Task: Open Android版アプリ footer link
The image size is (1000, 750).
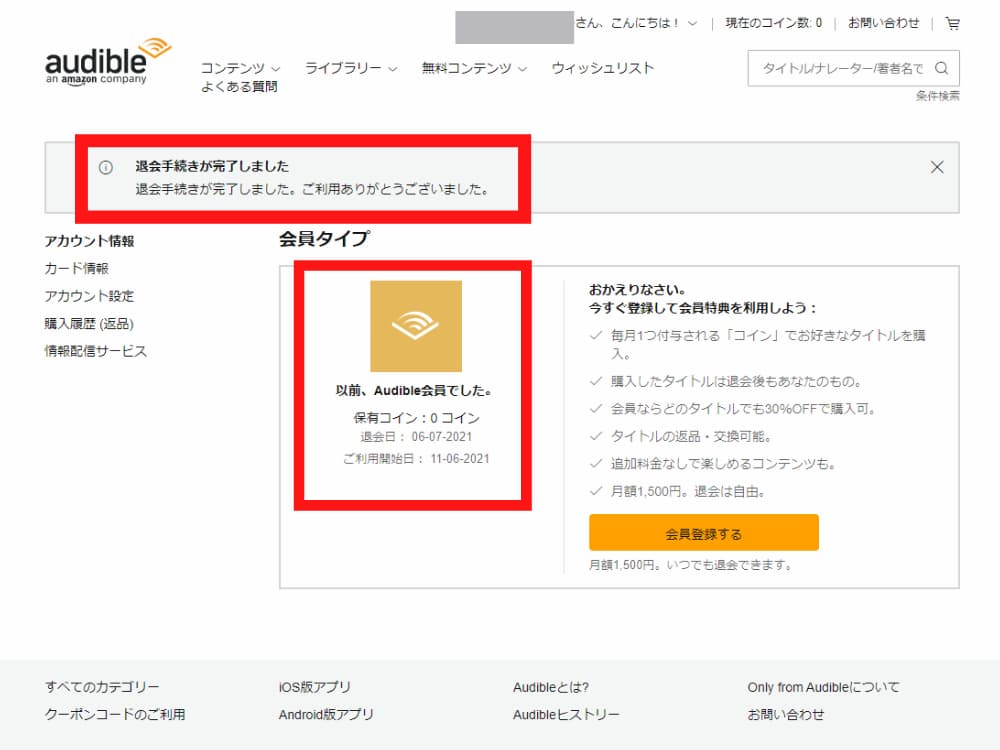Action: pos(326,714)
